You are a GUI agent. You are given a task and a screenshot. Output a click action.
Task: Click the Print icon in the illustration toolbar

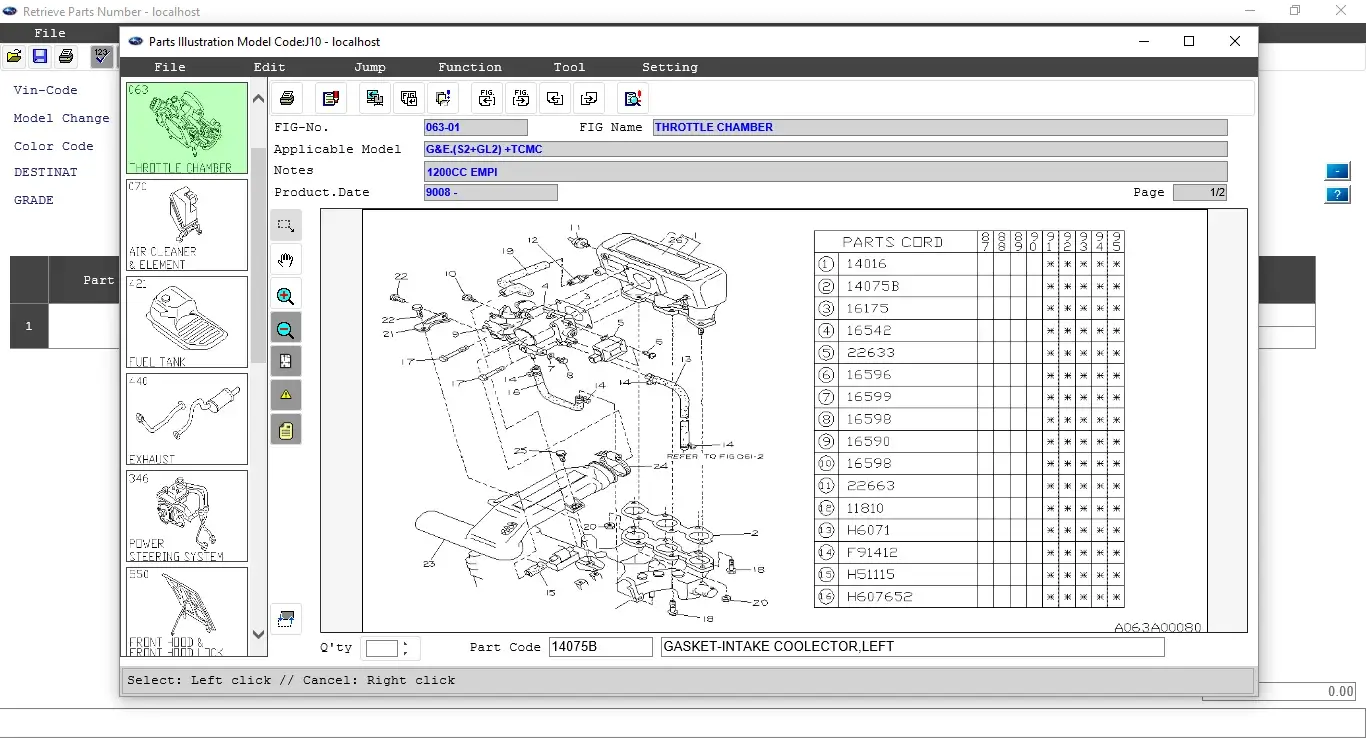tap(287, 98)
